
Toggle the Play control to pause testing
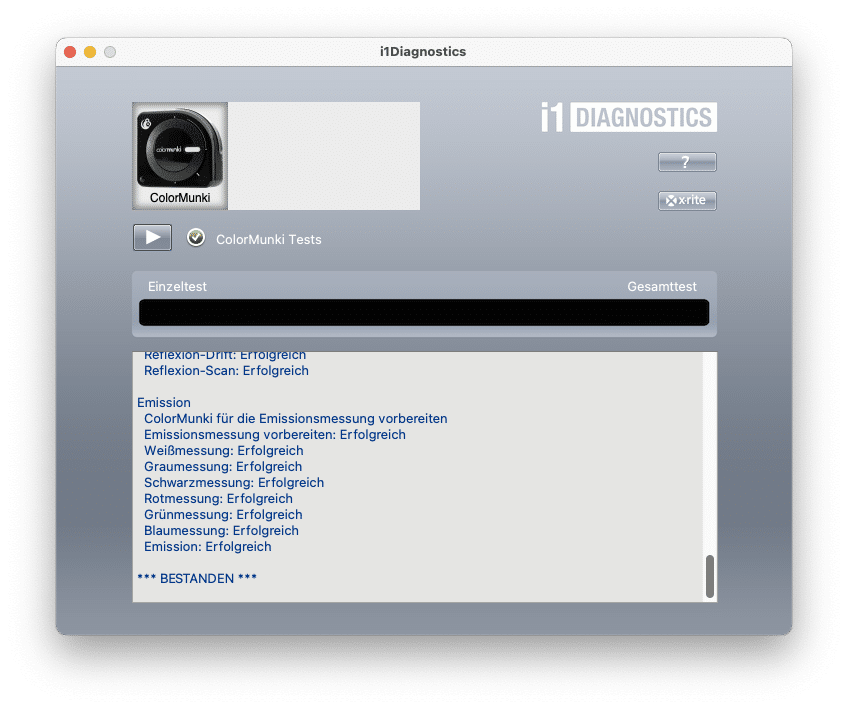tap(152, 237)
